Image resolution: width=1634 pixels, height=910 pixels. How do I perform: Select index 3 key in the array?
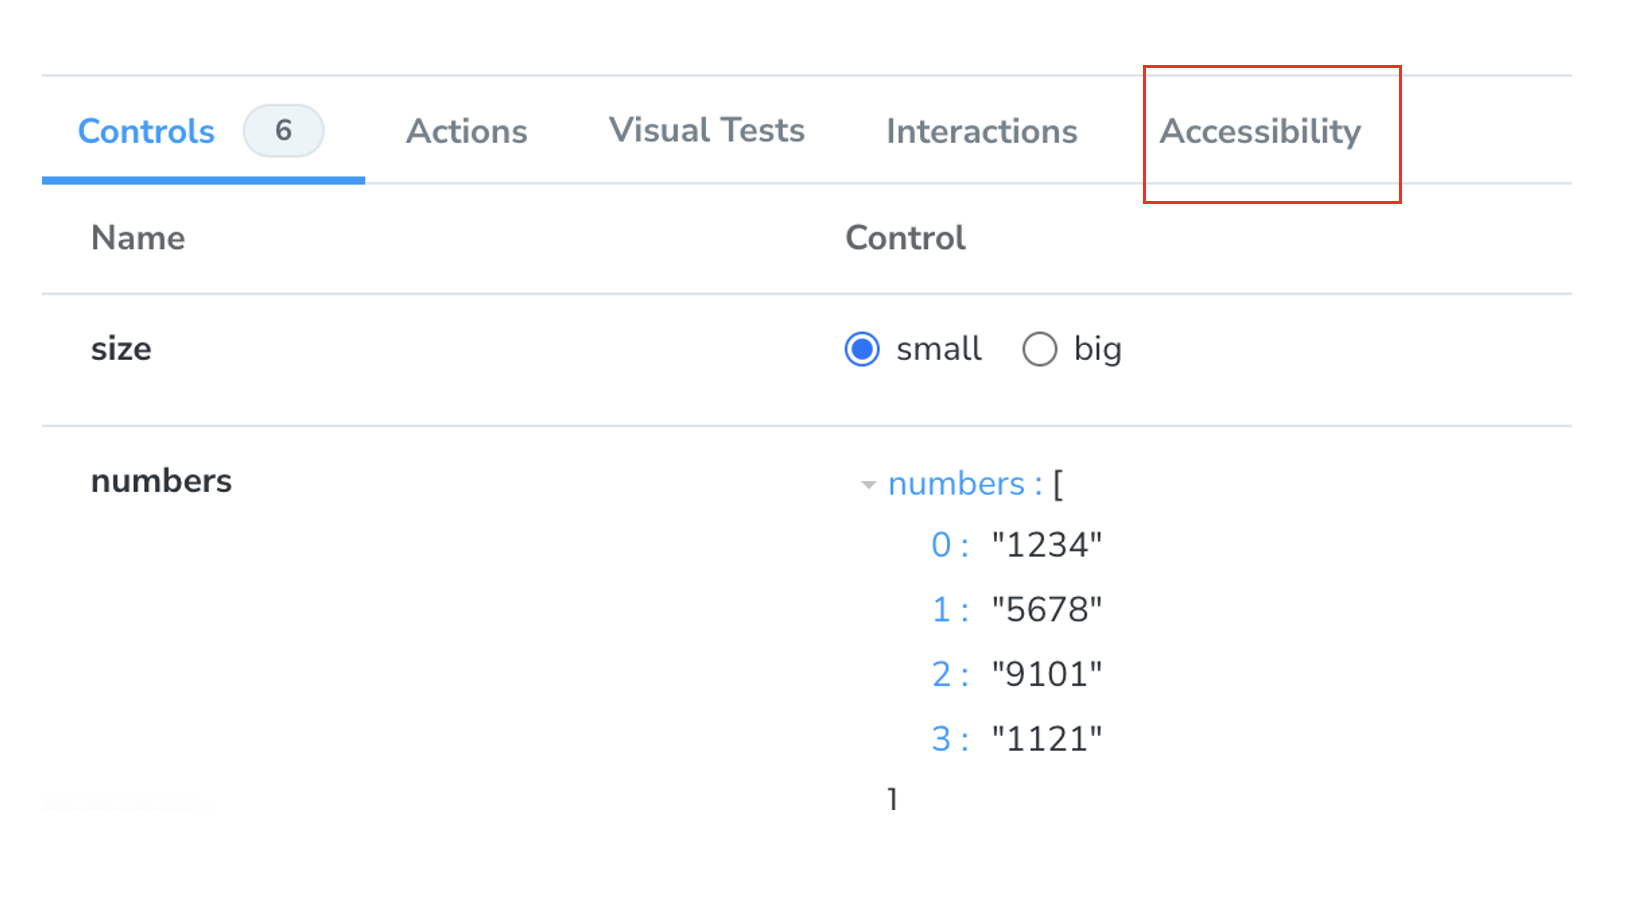pos(941,739)
